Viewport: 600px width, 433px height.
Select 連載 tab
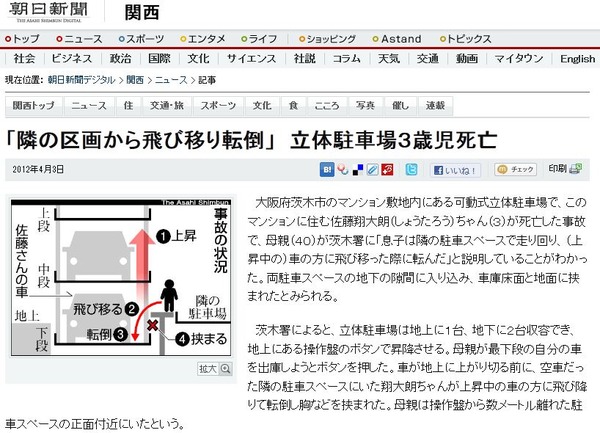pyautogui.click(x=435, y=106)
